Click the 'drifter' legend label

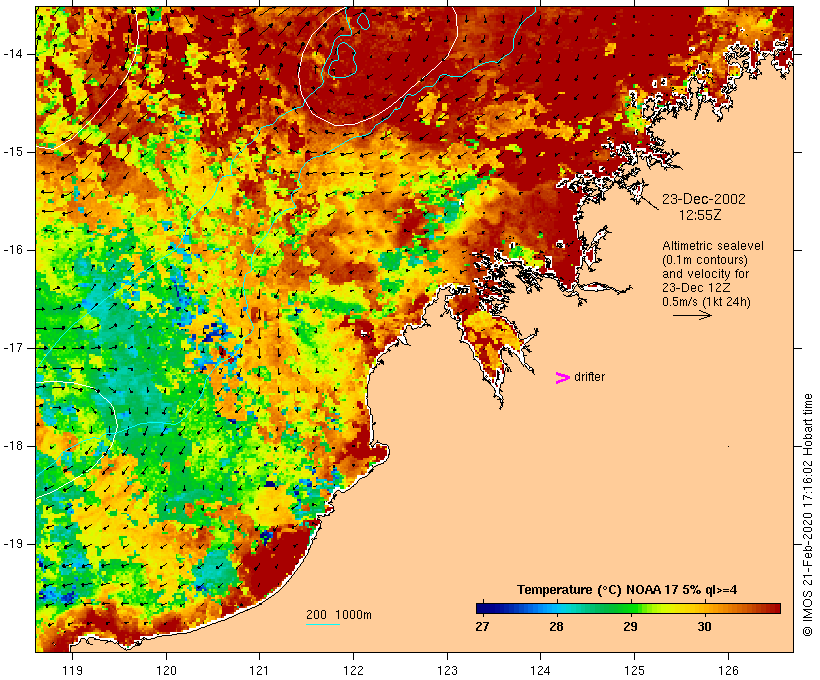[x=589, y=377]
